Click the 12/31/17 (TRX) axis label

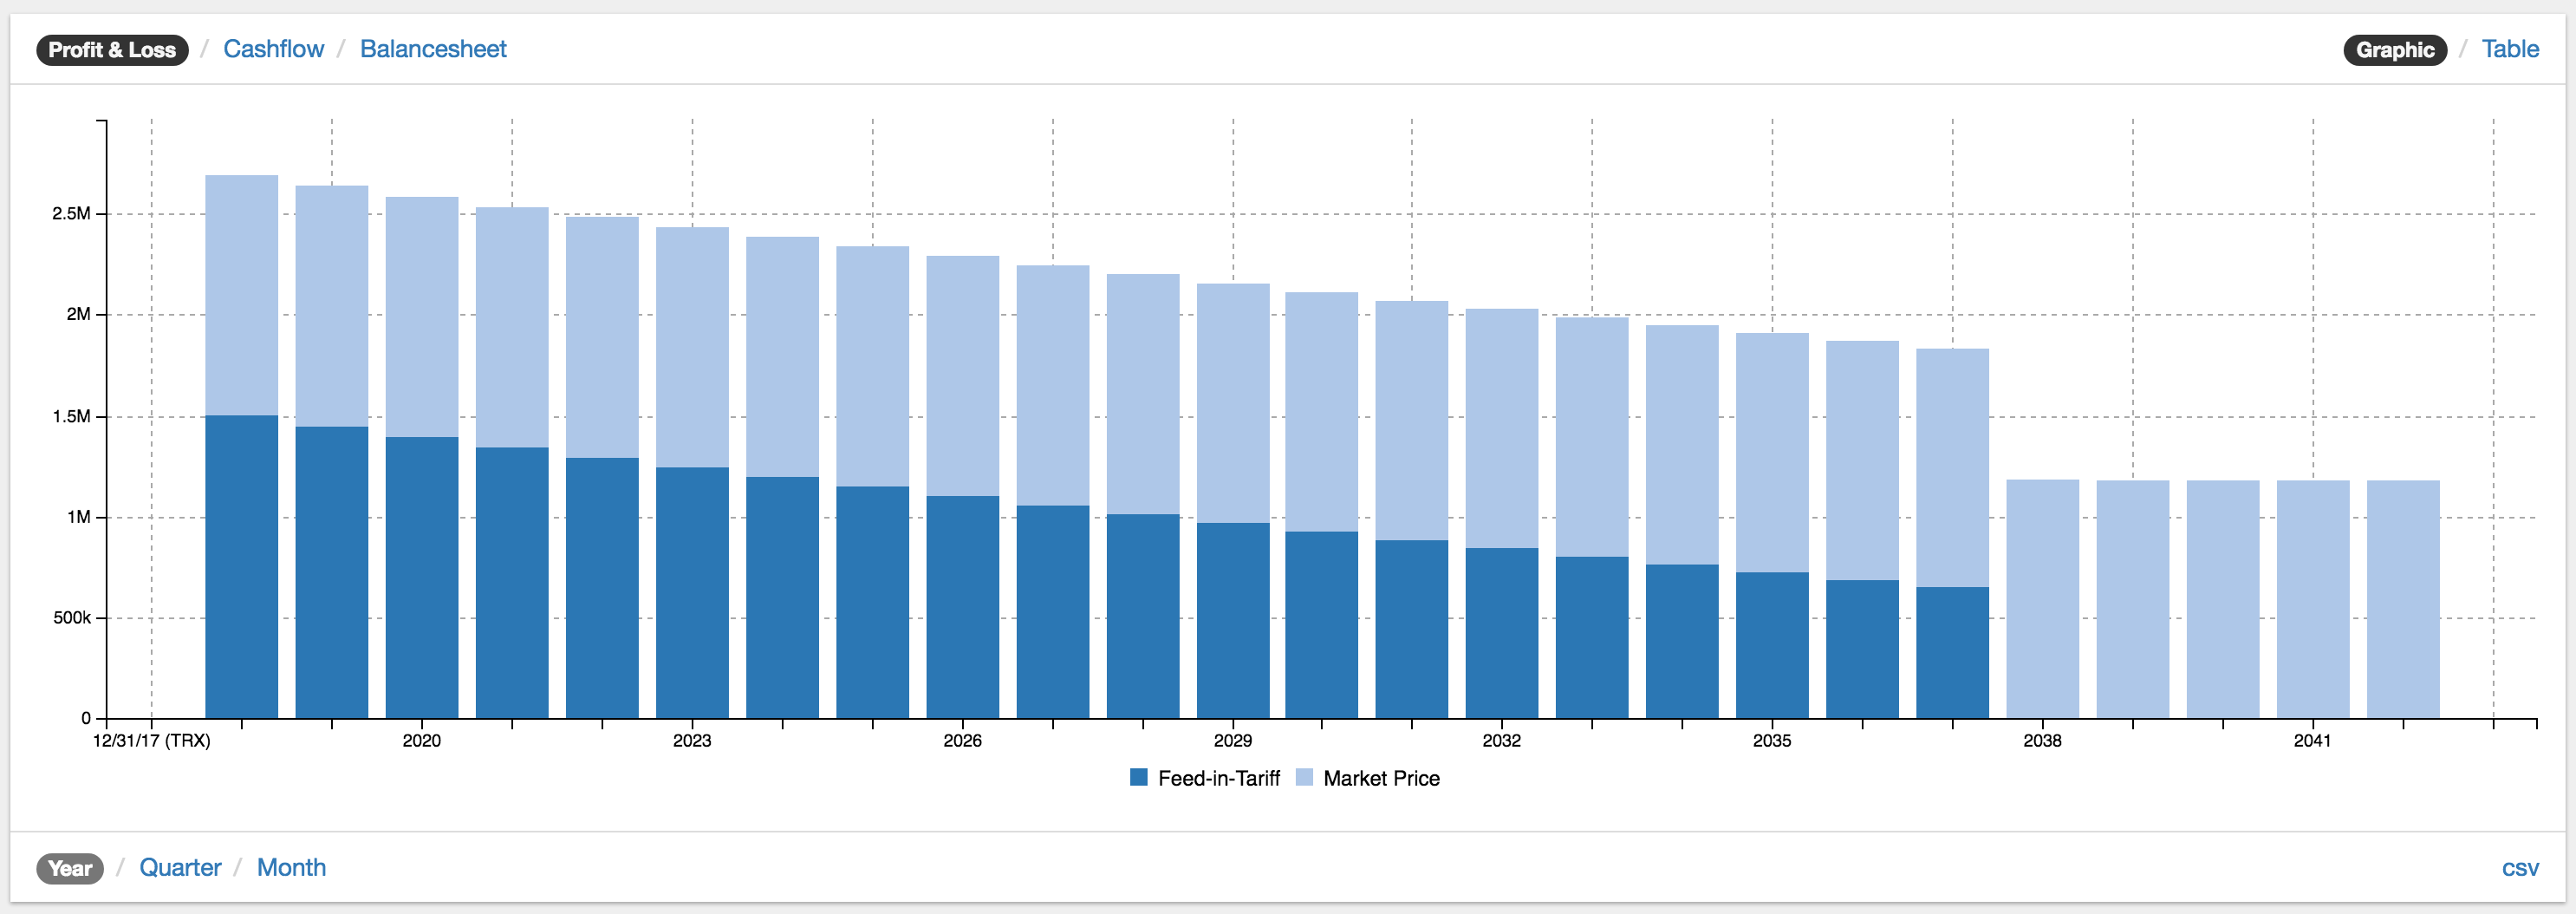151,741
